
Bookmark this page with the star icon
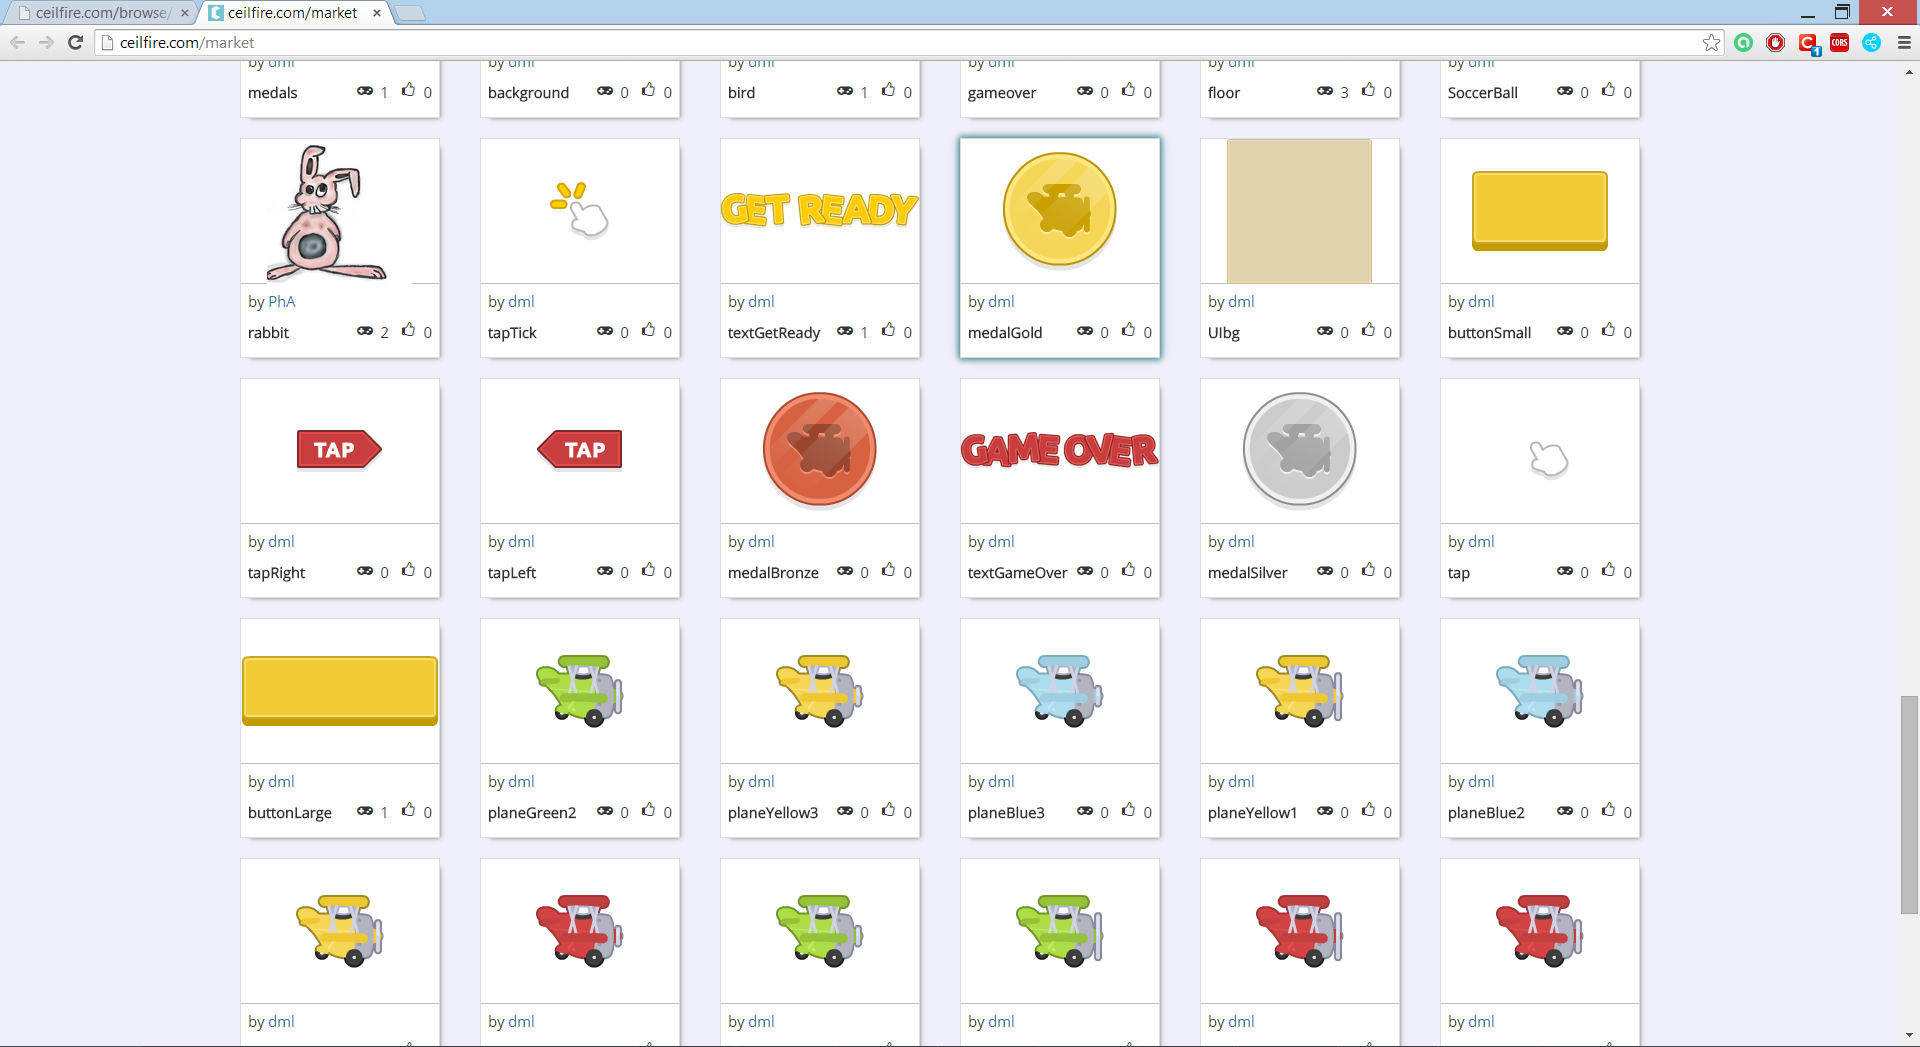pyautogui.click(x=1711, y=42)
